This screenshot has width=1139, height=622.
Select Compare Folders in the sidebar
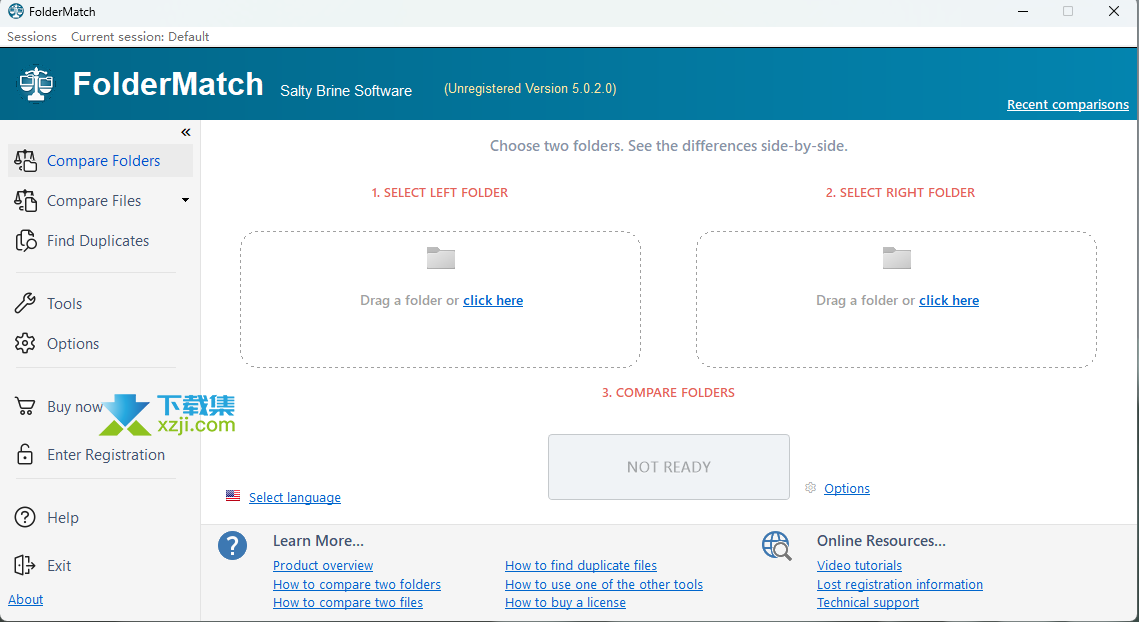pyautogui.click(x=100, y=161)
